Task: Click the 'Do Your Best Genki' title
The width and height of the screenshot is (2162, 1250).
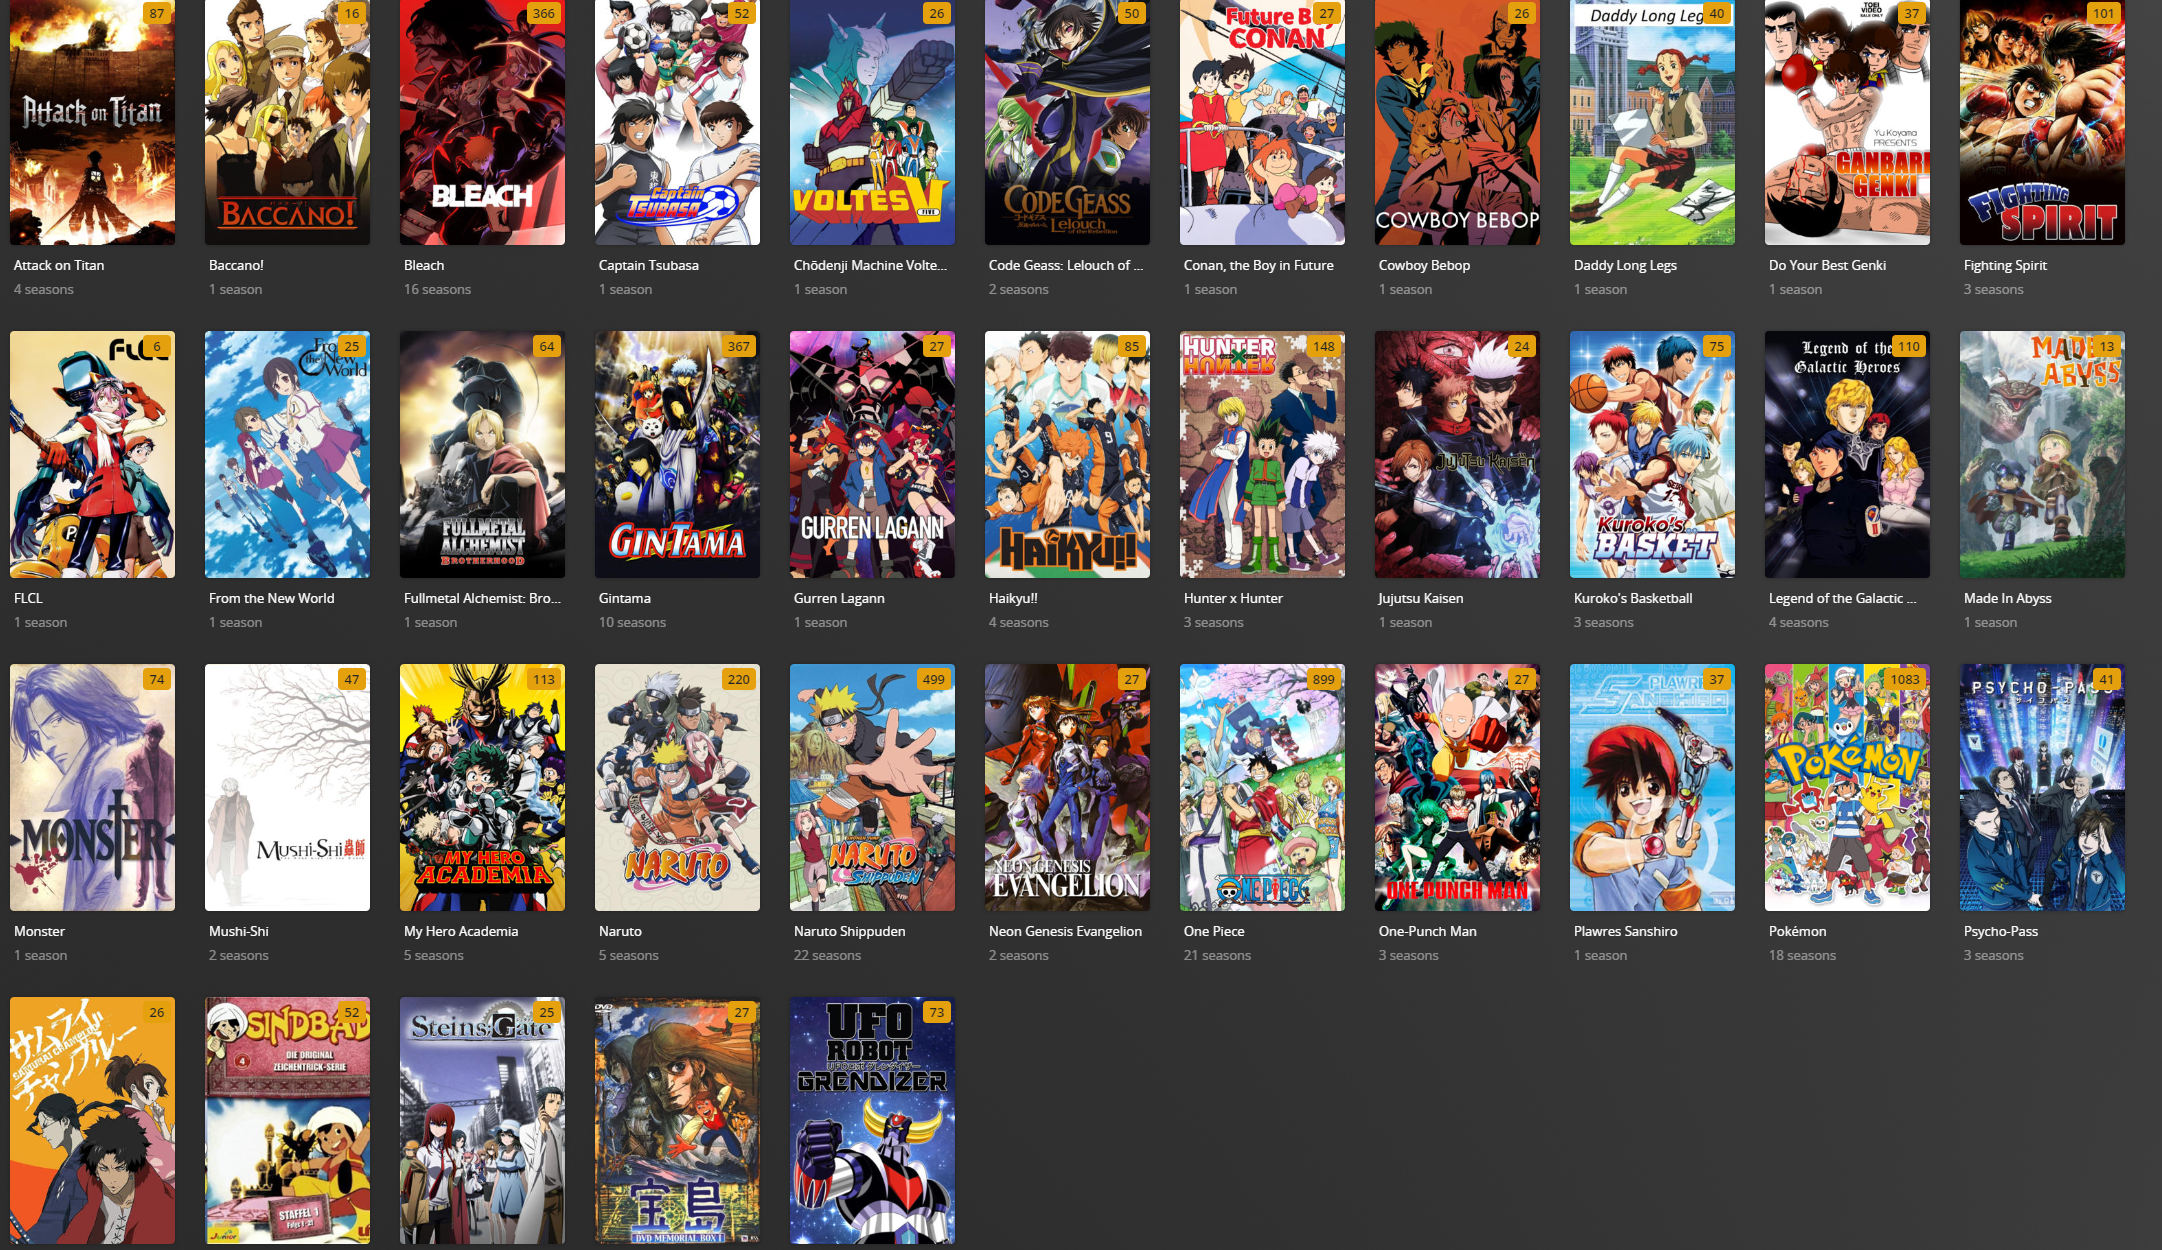Action: pyautogui.click(x=1827, y=265)
